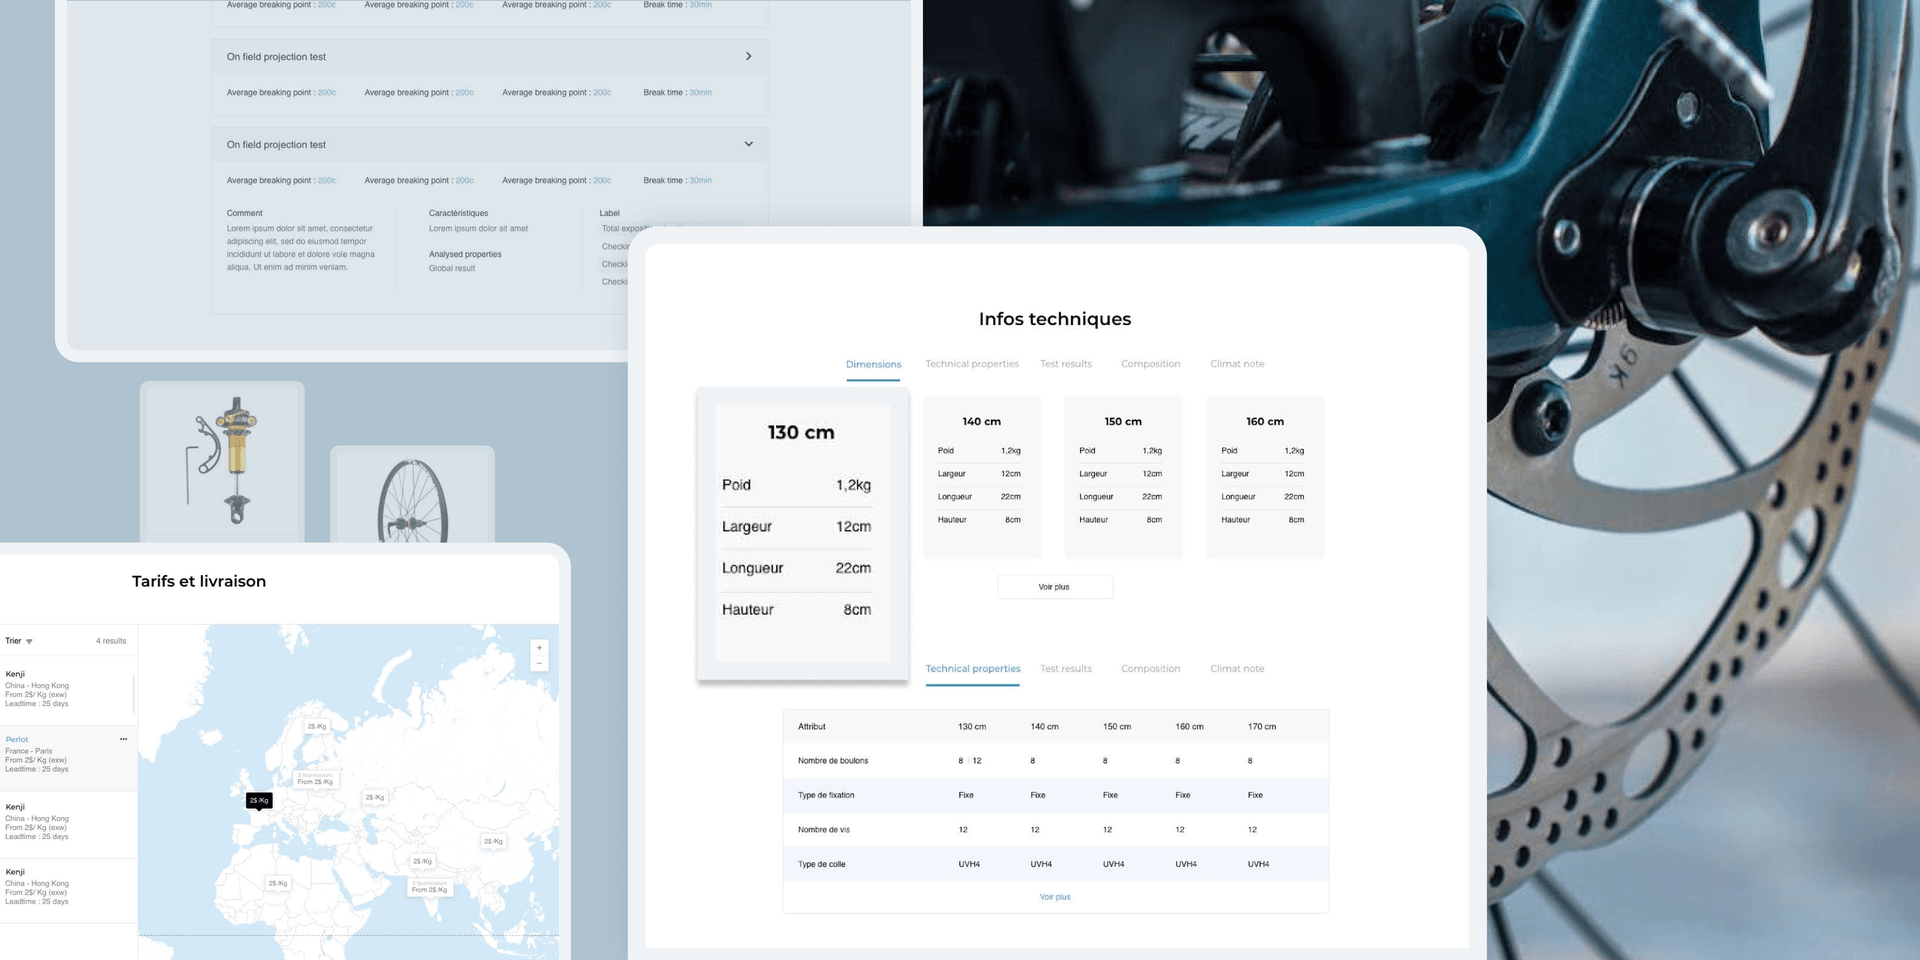Click Fixe in the 130 cm column
This screenshot has width=1920, height=960.
[966, 795]
